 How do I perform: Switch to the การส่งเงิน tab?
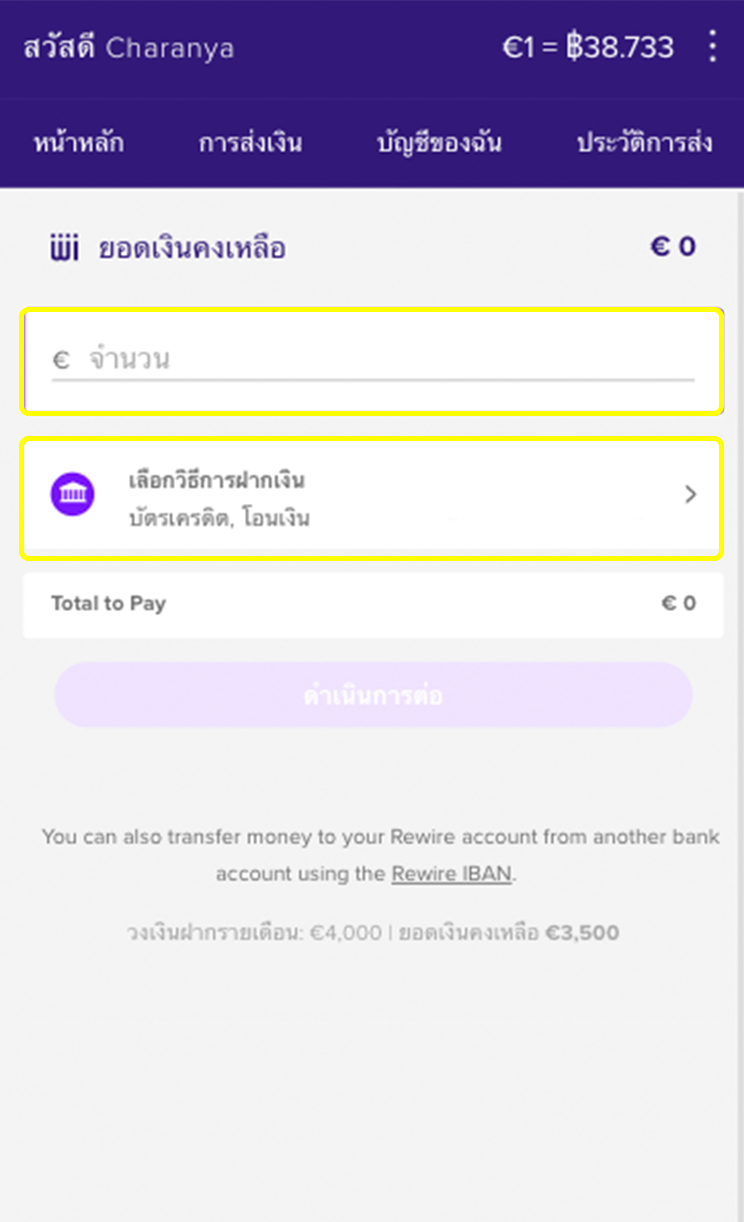(250, 143)
